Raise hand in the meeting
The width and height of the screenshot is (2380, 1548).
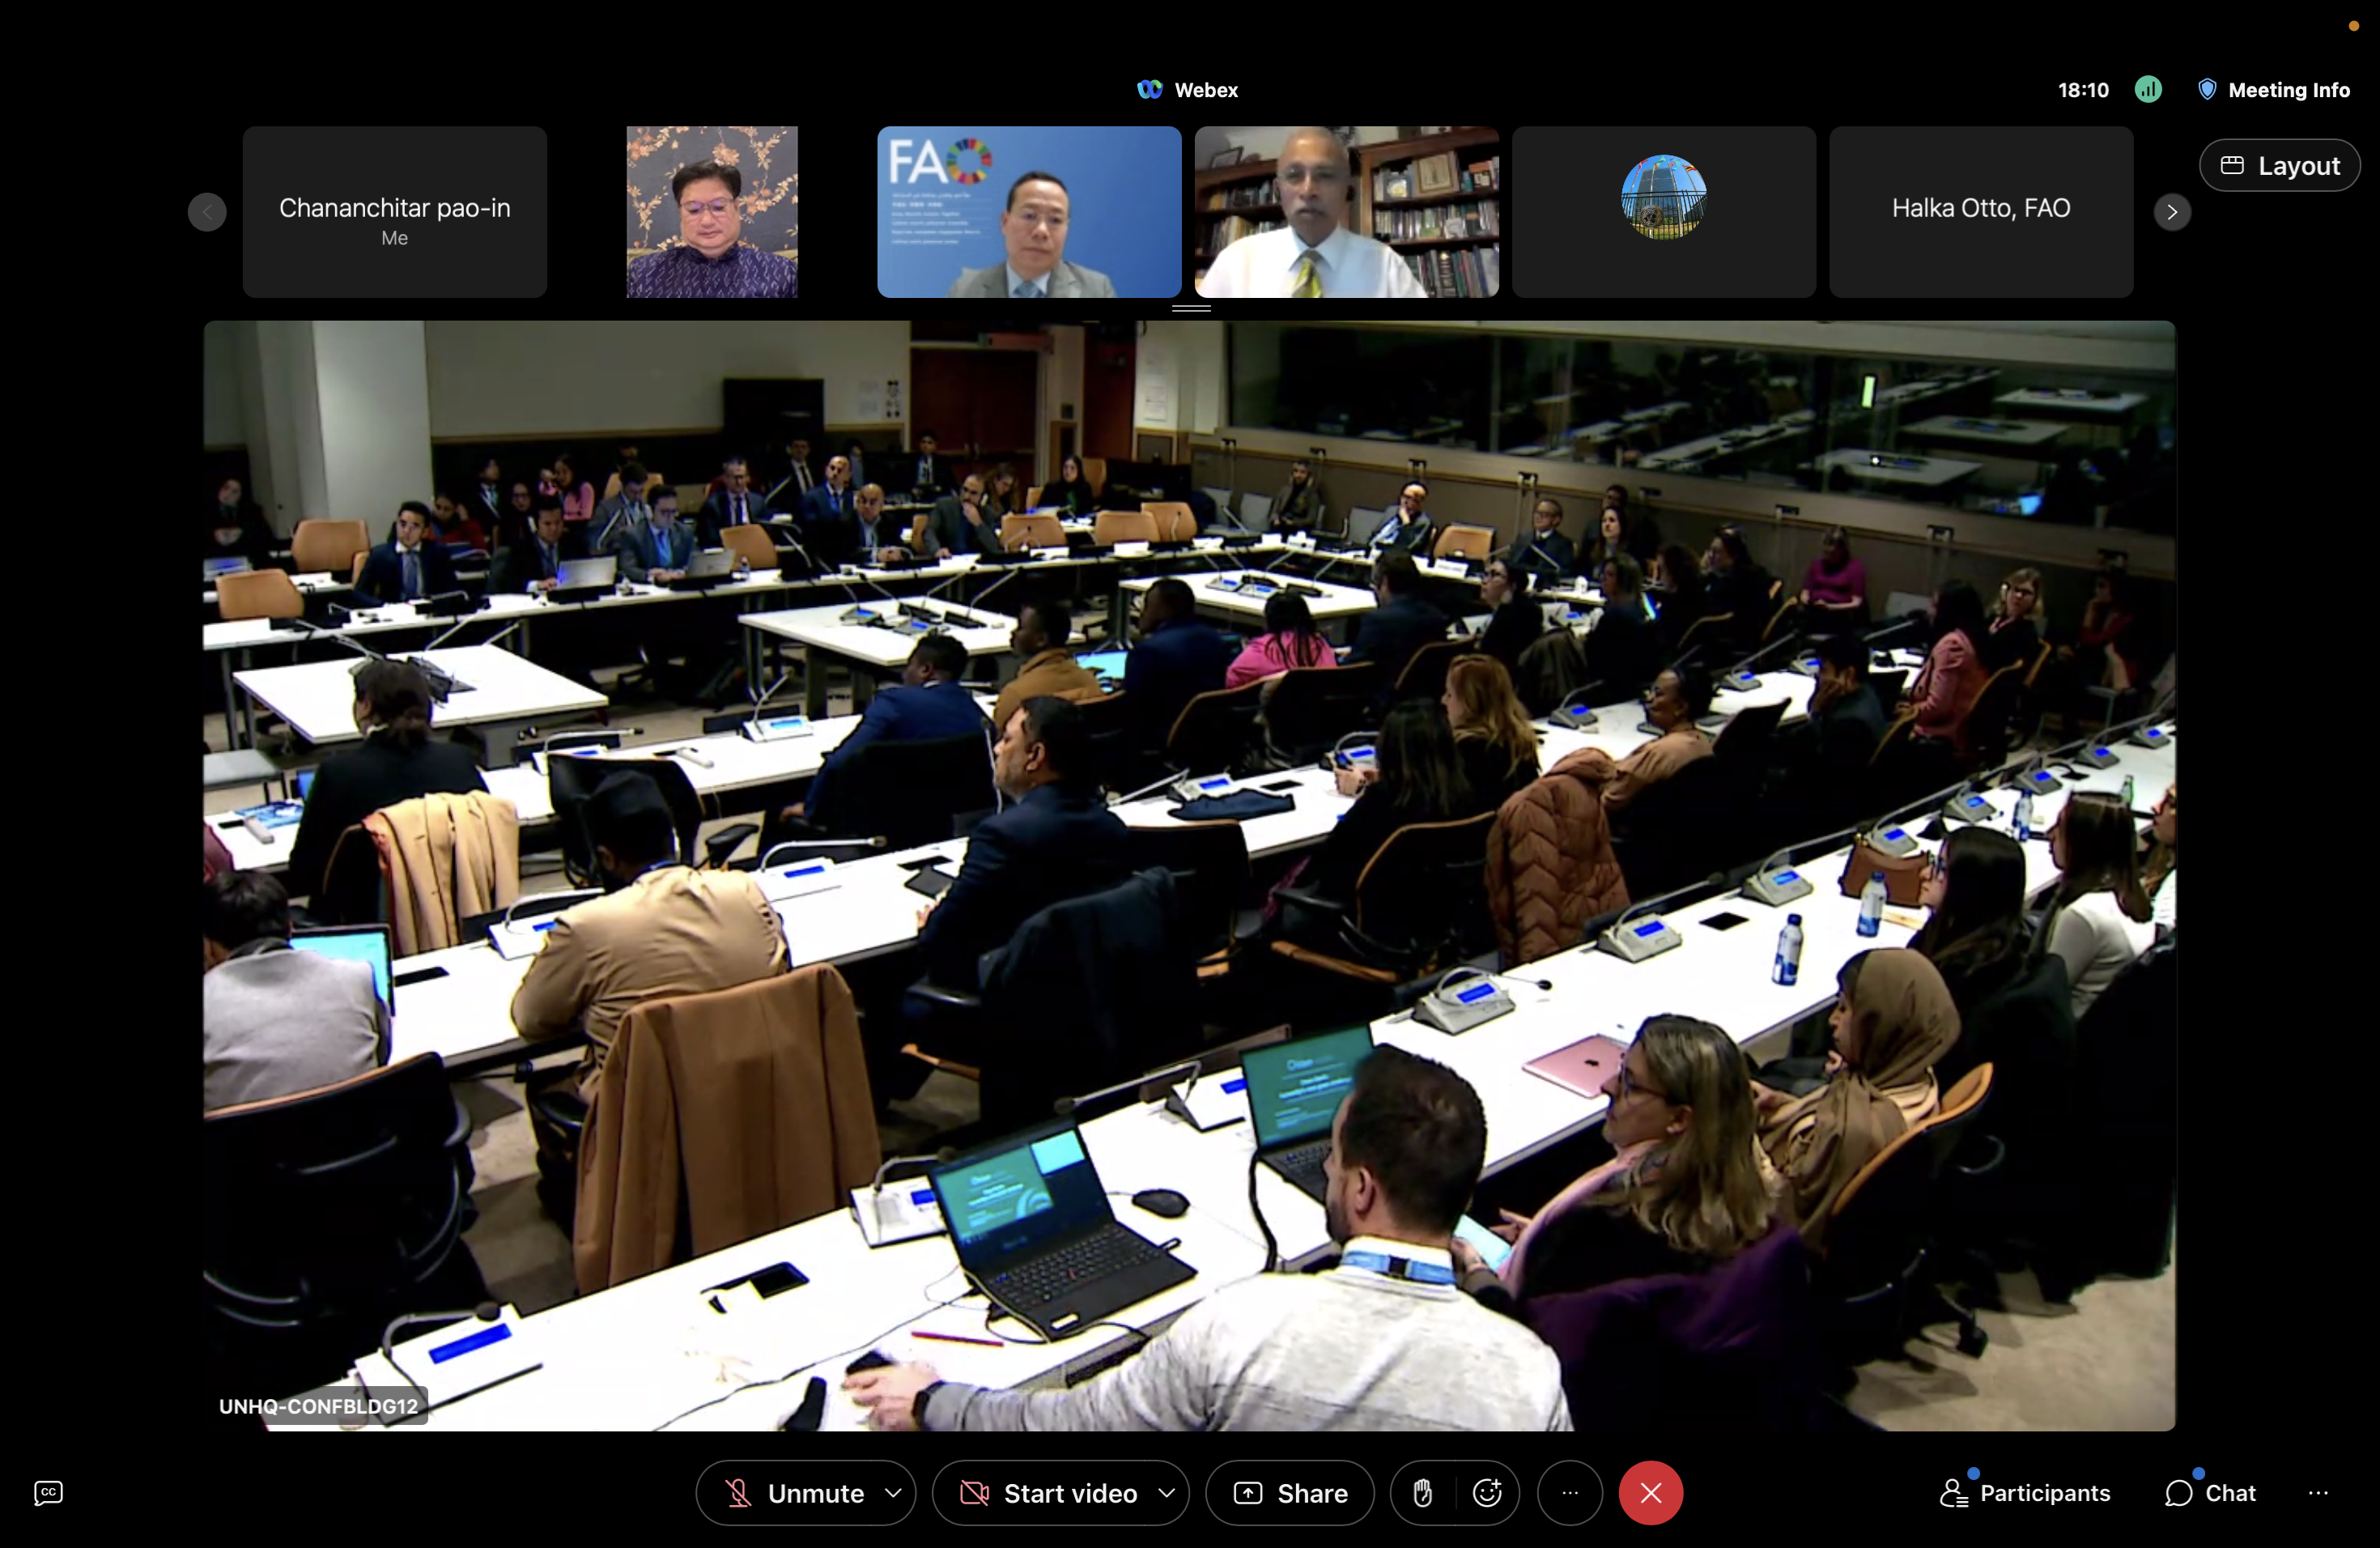pyautogui.click(x=1422, y=1492)
